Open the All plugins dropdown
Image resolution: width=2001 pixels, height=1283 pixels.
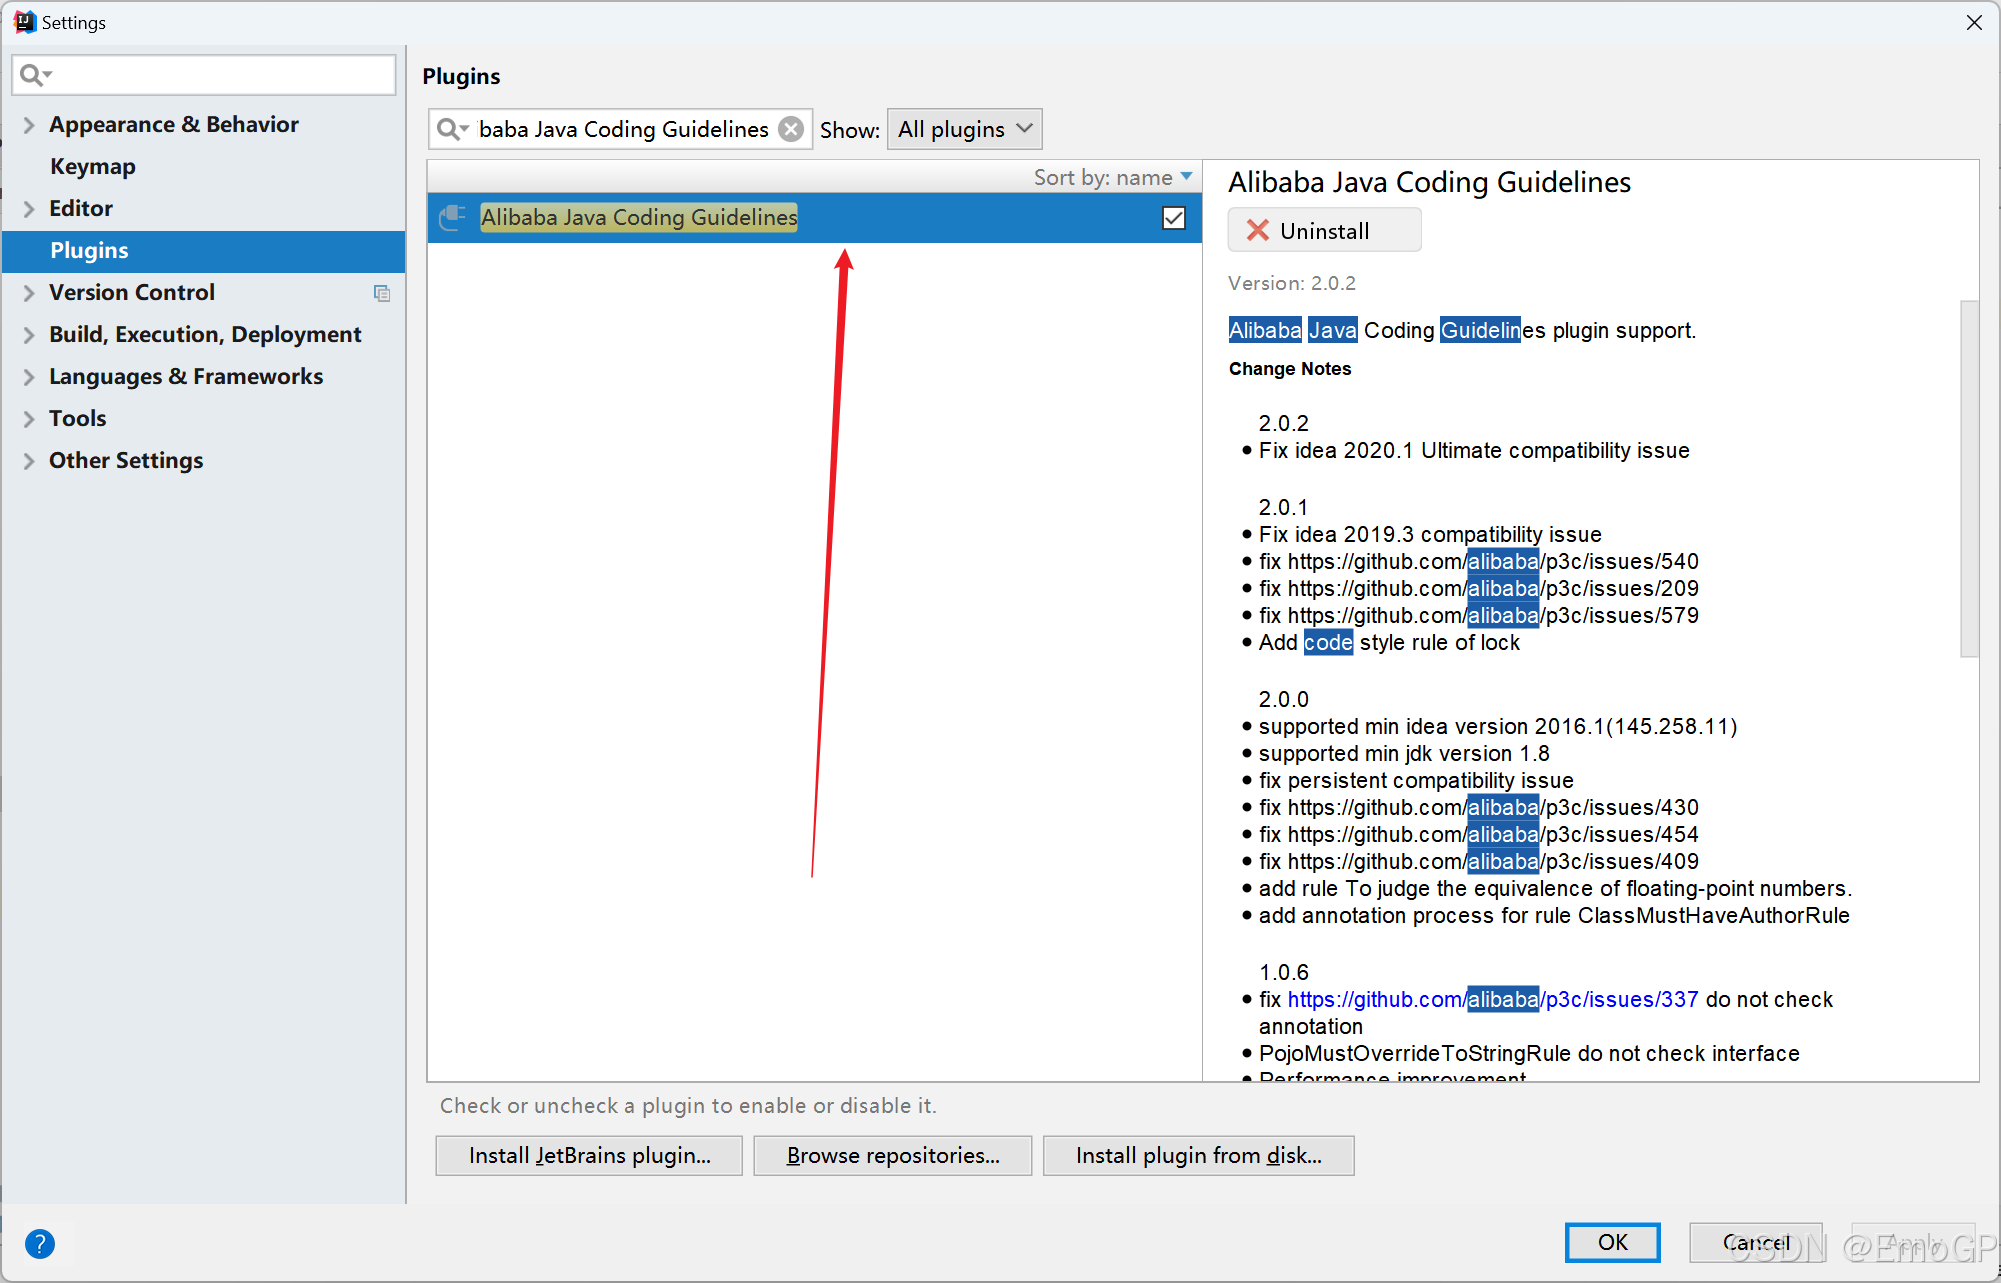click(x=964, y=129)
